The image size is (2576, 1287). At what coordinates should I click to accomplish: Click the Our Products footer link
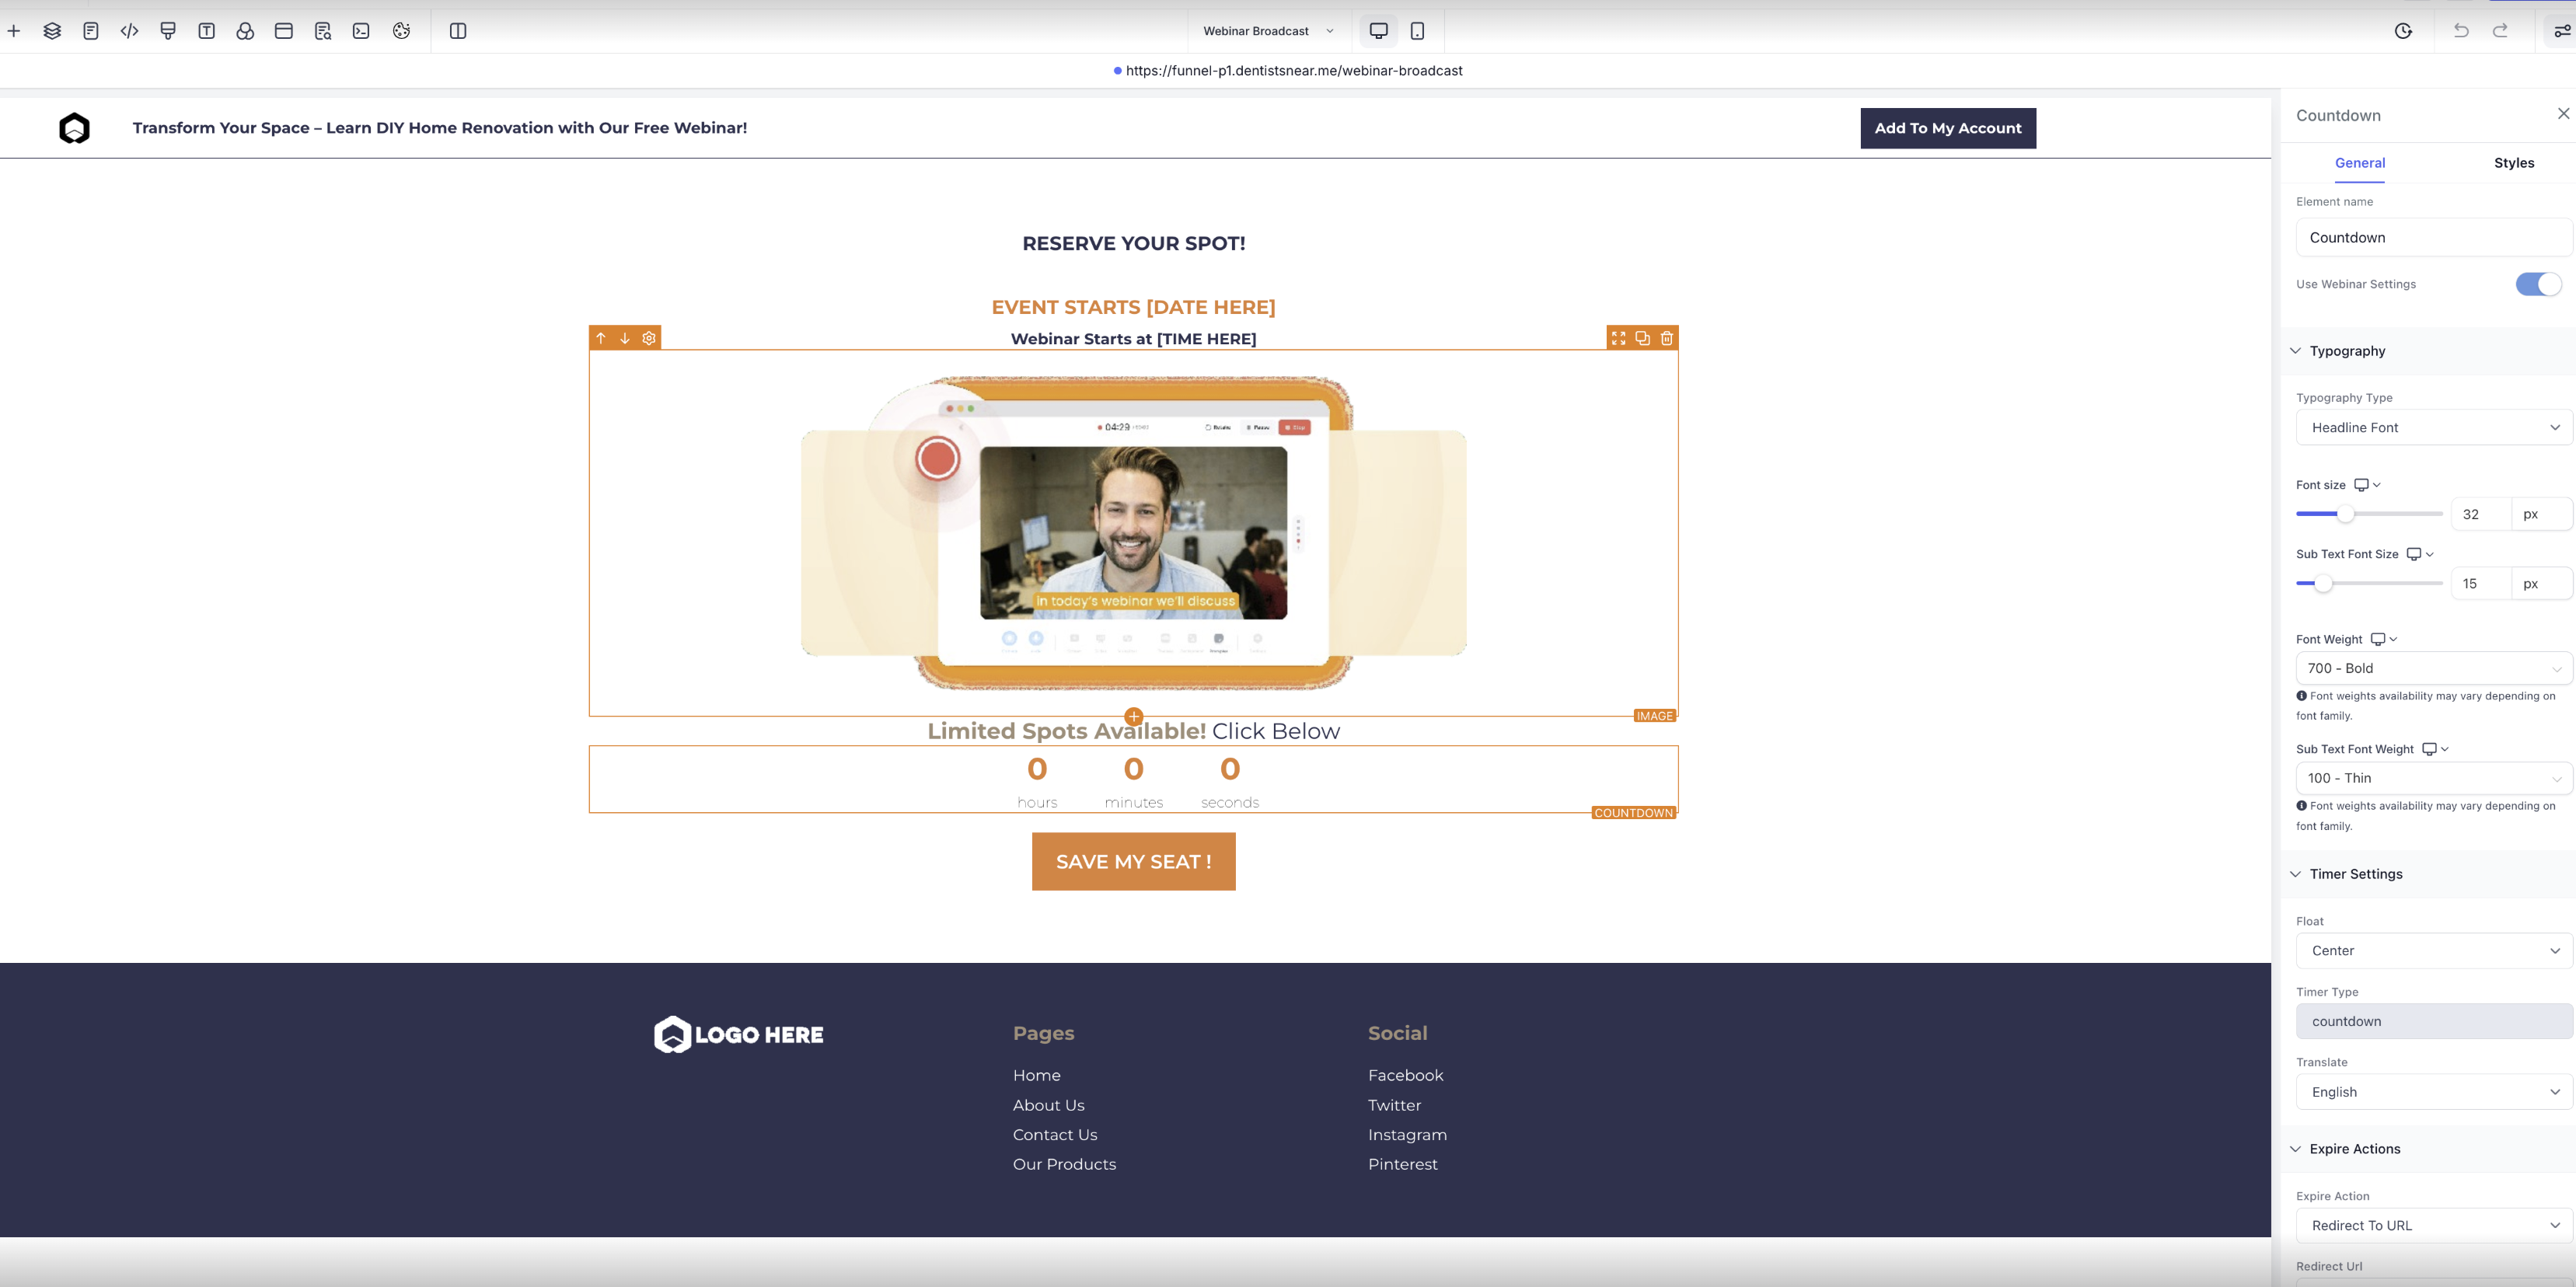pyautogui.click(x=1065, y=1165)
